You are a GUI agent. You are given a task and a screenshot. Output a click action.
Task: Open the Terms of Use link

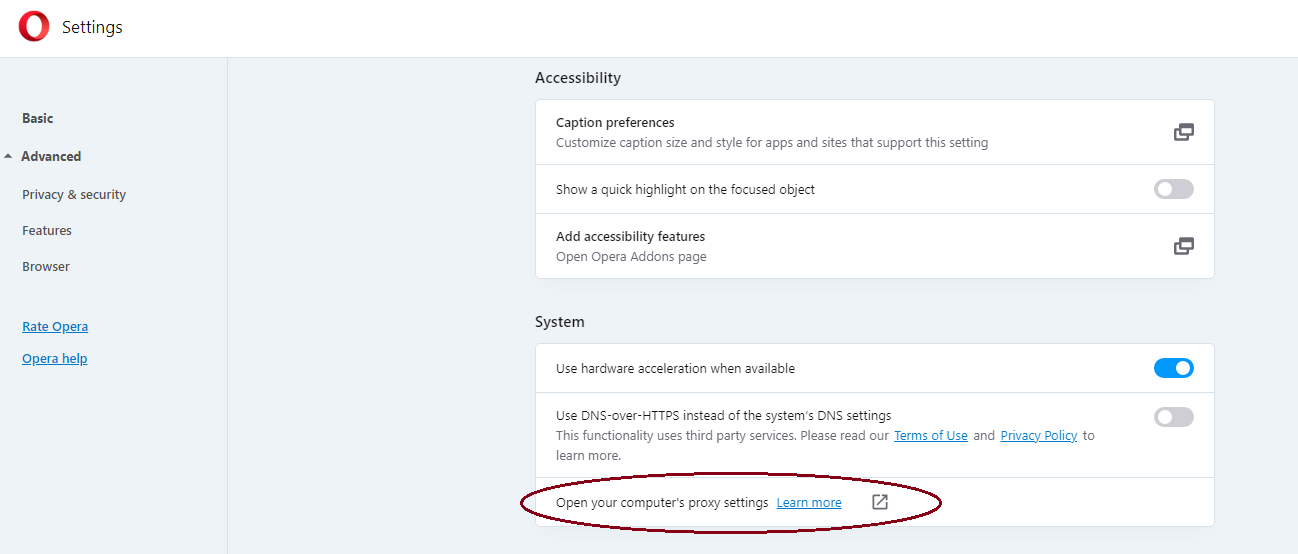[931, 436]
